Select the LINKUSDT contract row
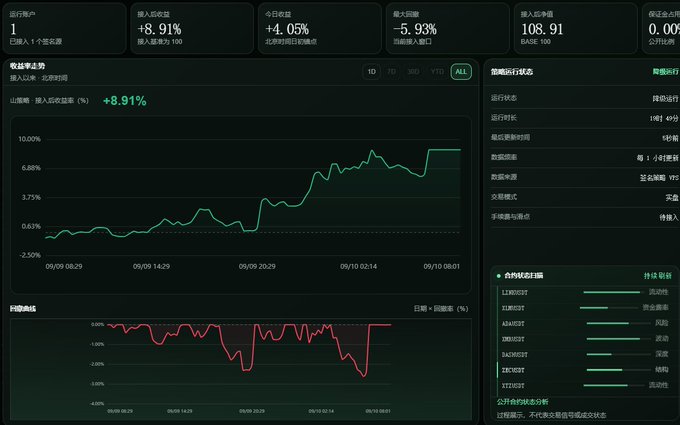The image size is (680, 425). coord(585,292)
